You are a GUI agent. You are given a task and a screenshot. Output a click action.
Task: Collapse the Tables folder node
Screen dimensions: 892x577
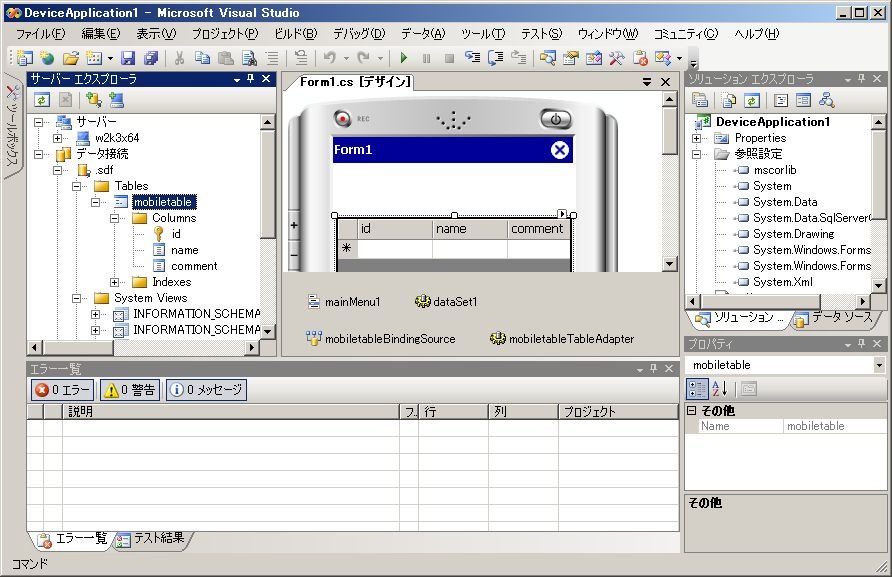point(76,186)
